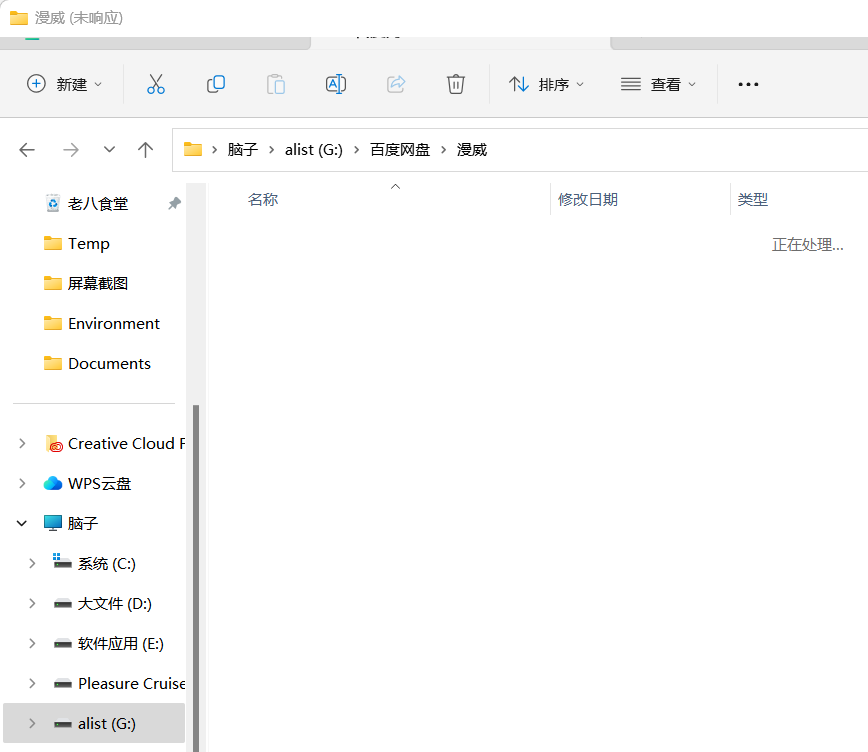Click the Paste clipboard icon
This screenshot has height=752, width=868.
click(x=276, y=85)
